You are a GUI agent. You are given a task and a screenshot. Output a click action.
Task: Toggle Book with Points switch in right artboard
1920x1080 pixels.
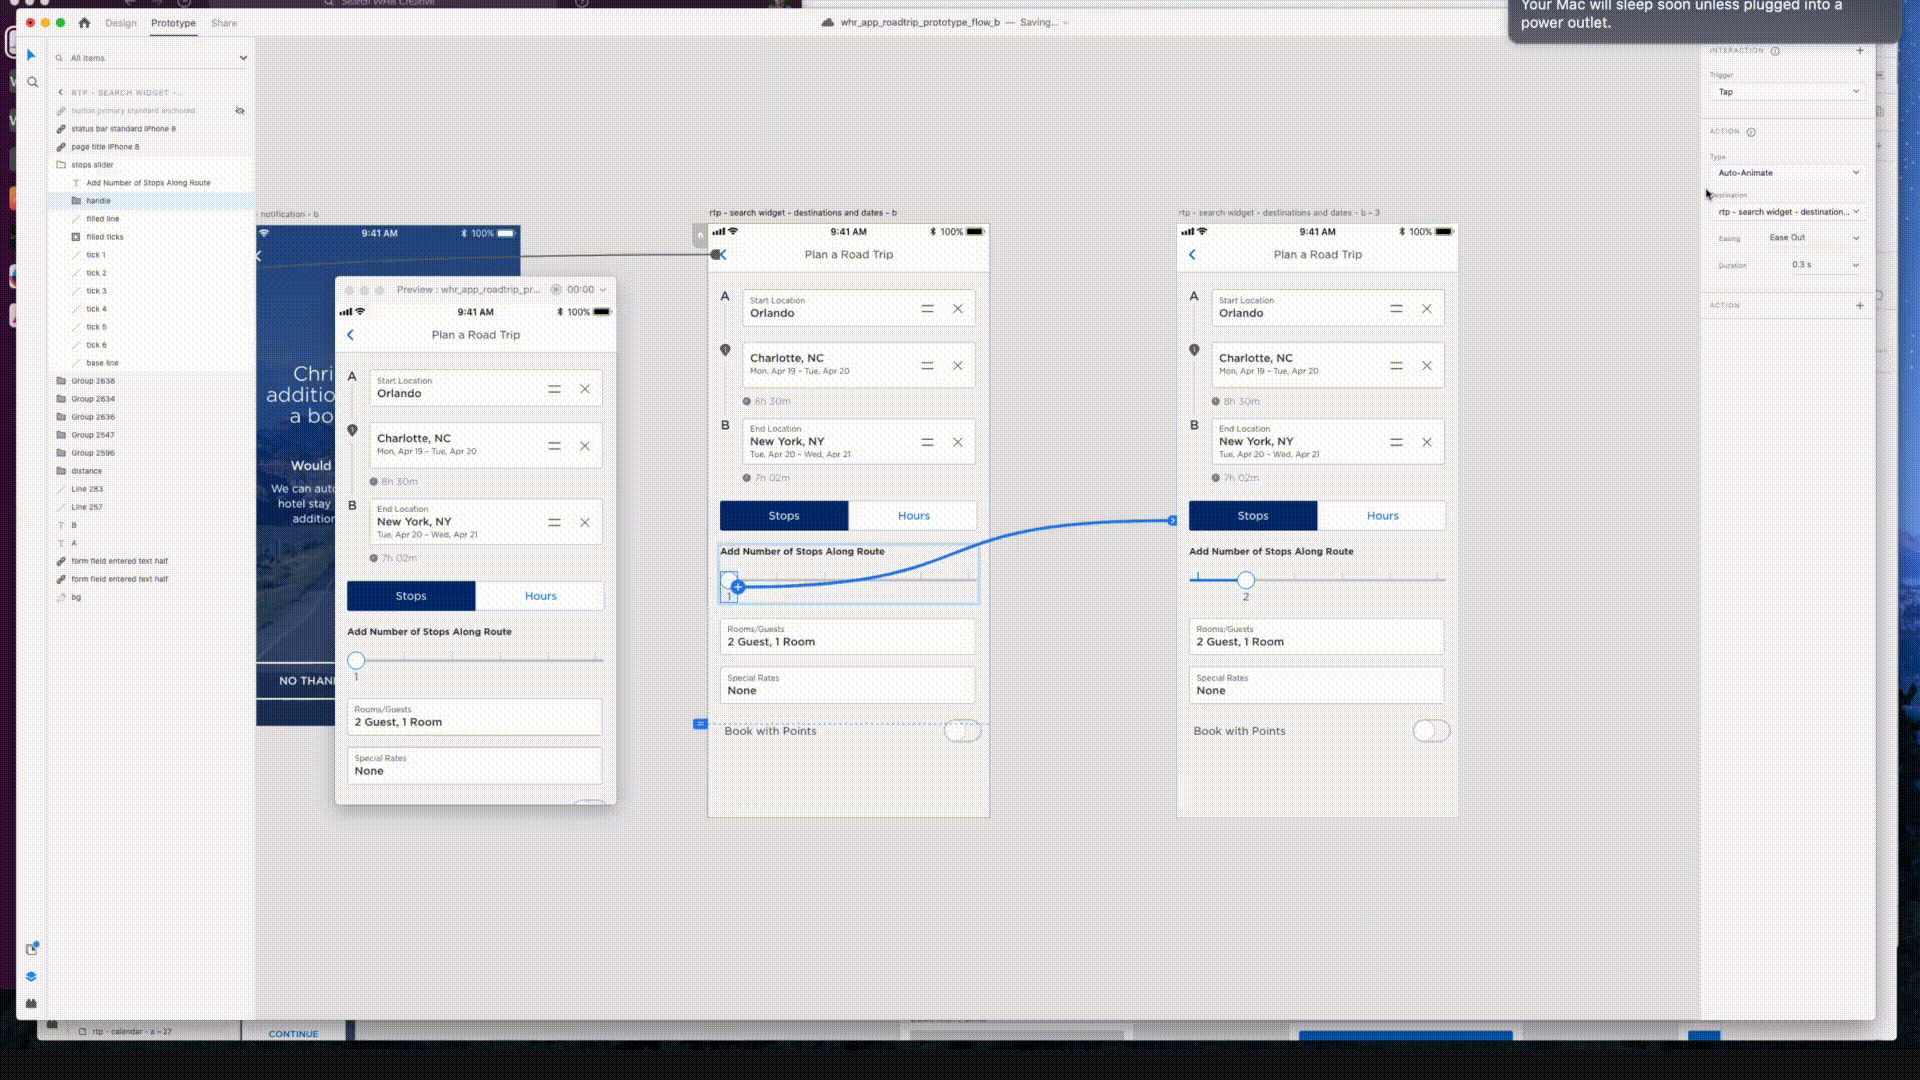[x=1430, y=731]
